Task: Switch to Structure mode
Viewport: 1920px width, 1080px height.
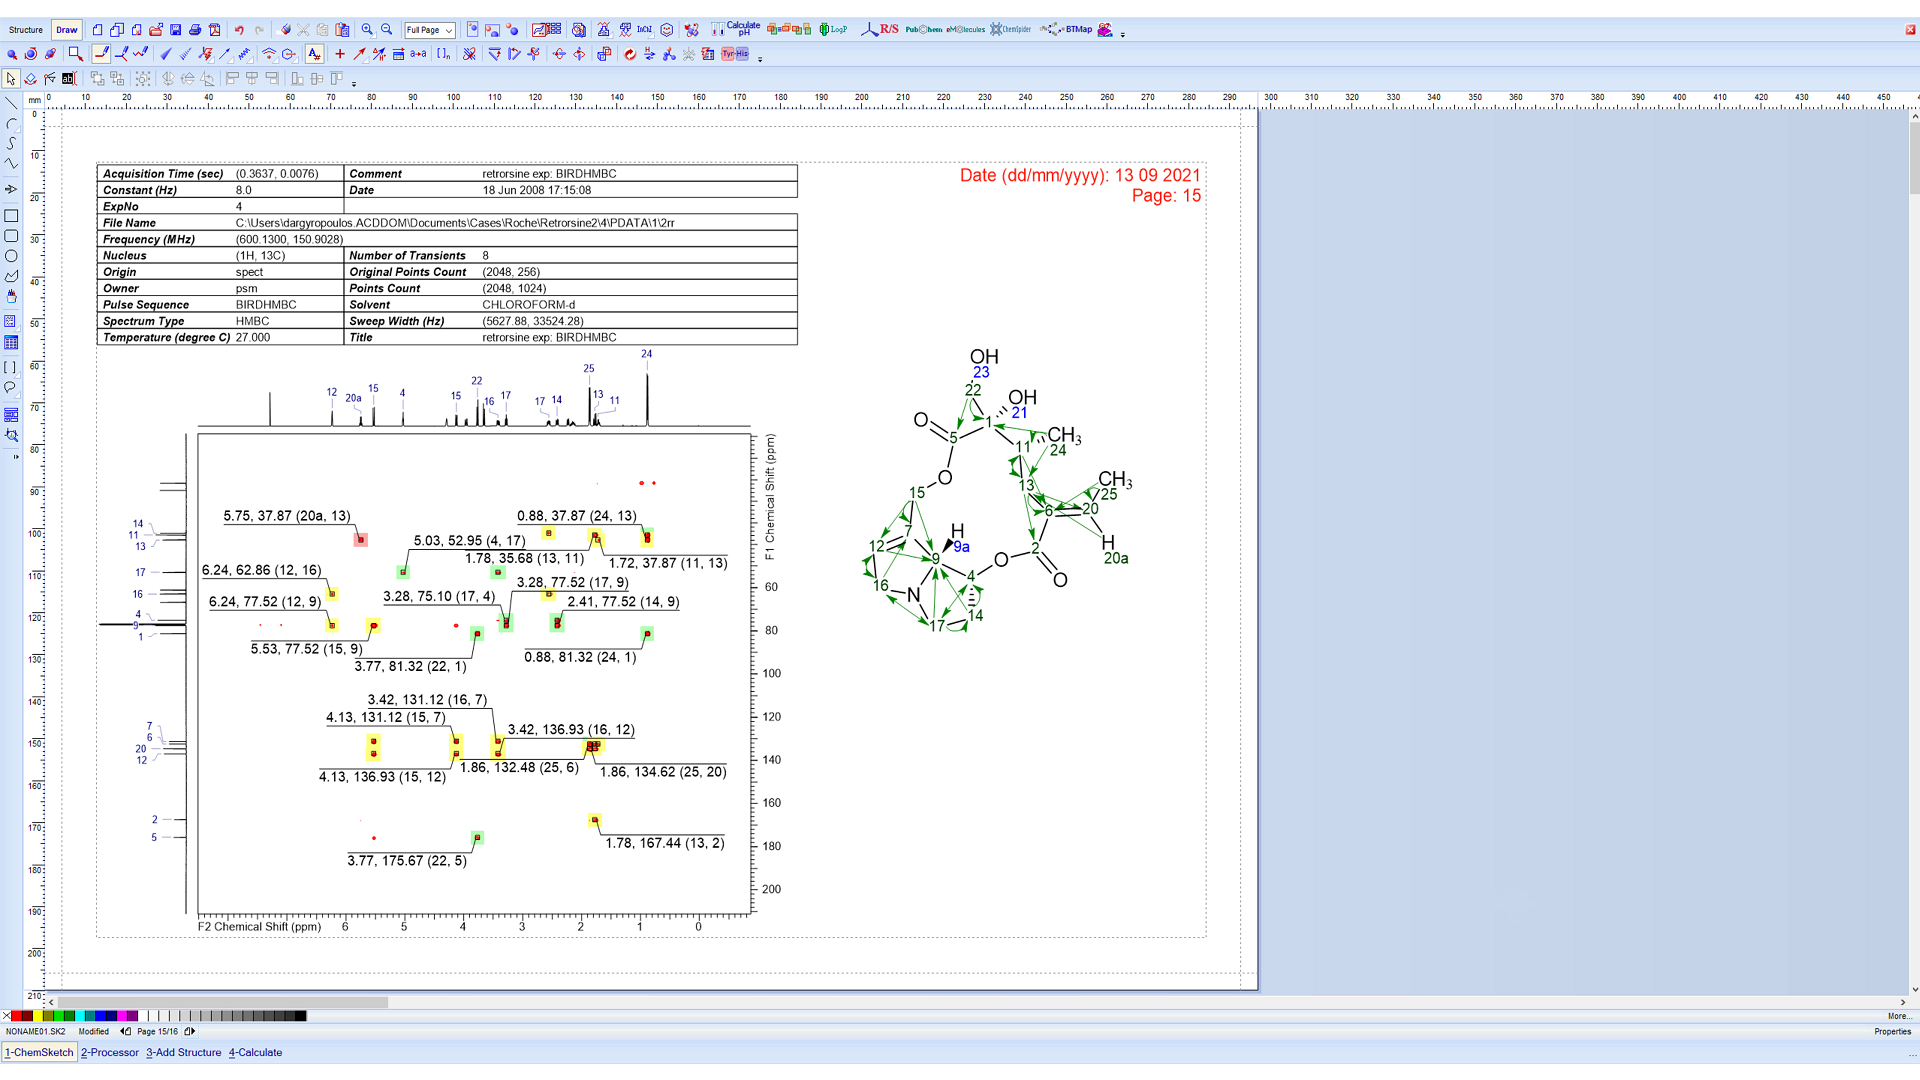Action: point(25,30)
